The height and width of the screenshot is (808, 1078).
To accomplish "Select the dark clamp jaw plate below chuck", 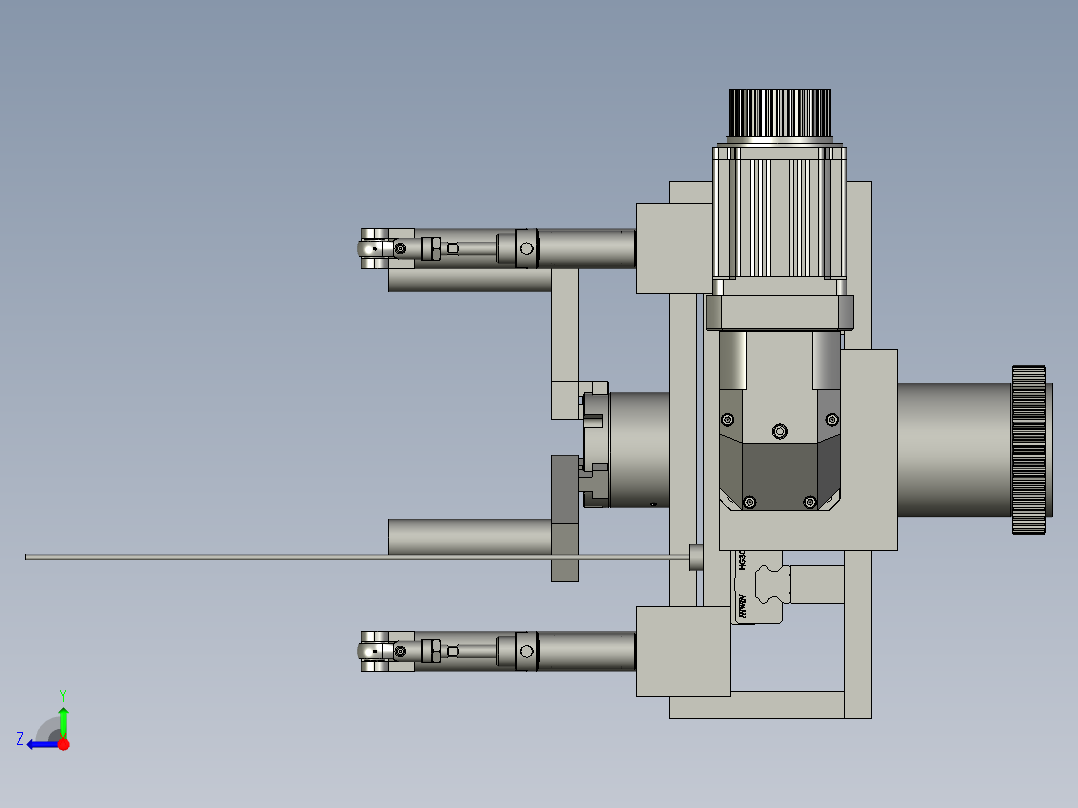I will click(x=564, y=518).
